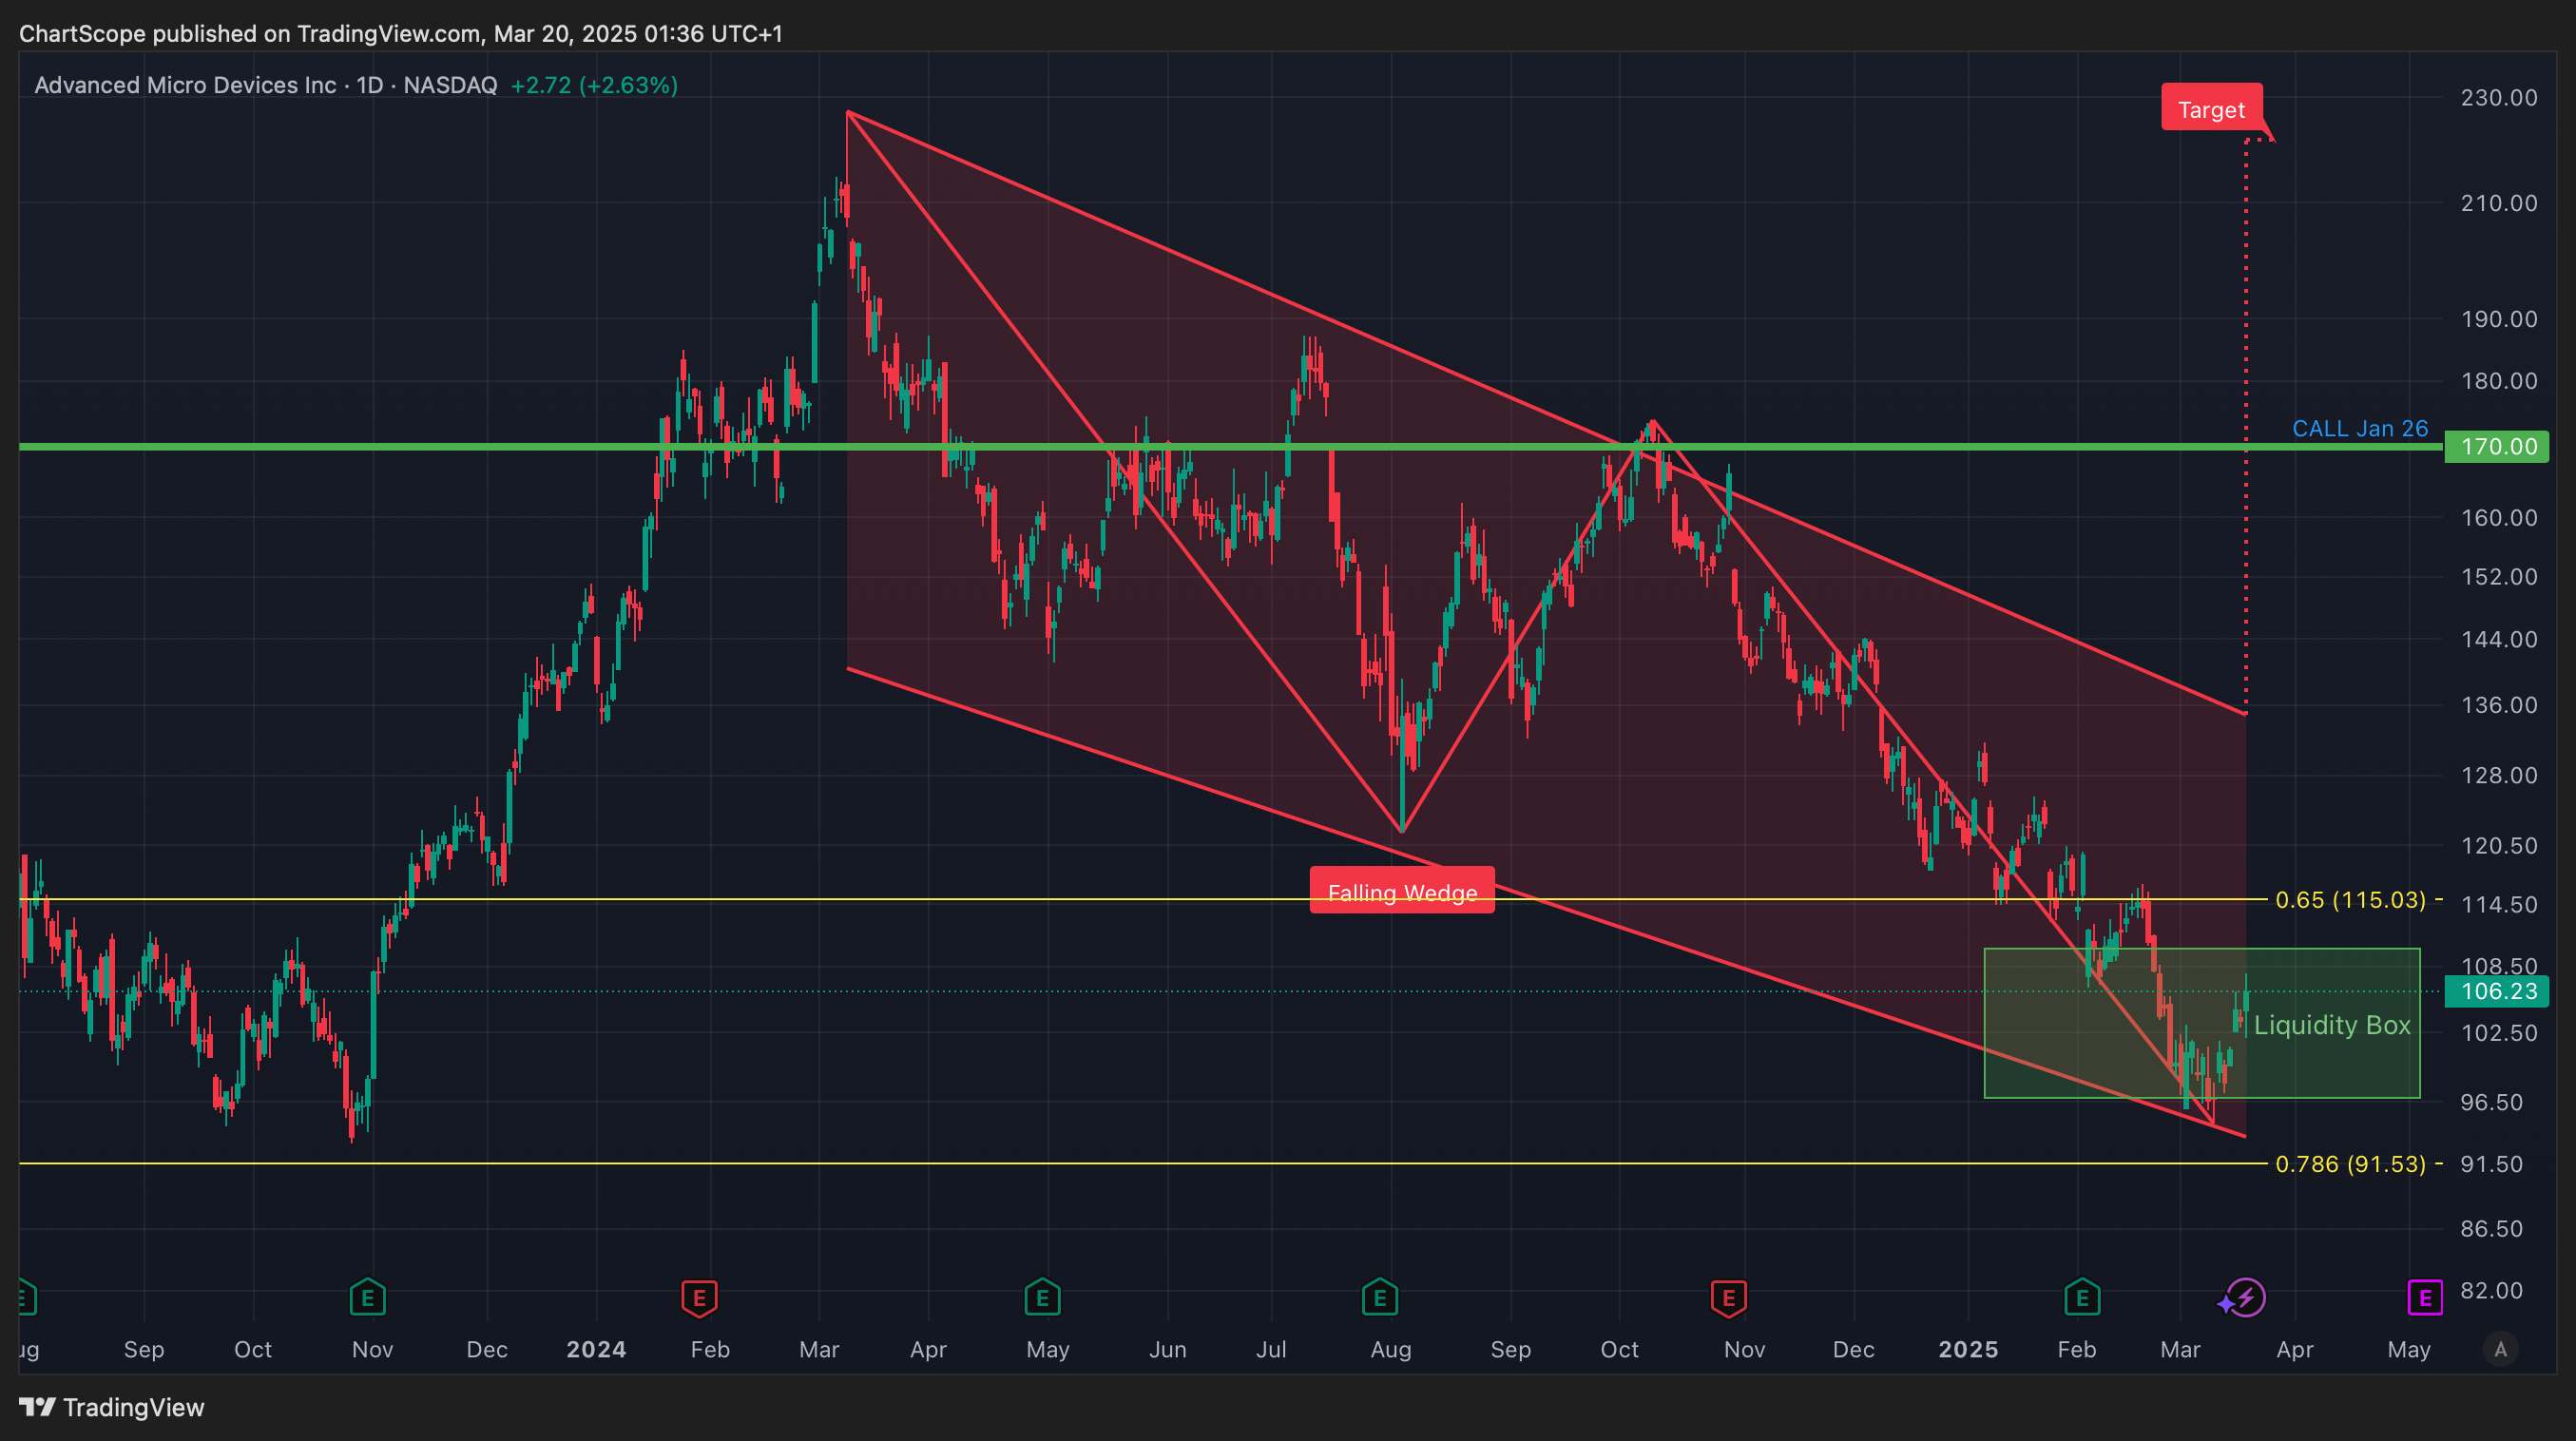Image resolution: width=2576 pixels, height=1441 pixels.
Task: Click the Liquidity Box text label
Action: coord(2331,1025)
